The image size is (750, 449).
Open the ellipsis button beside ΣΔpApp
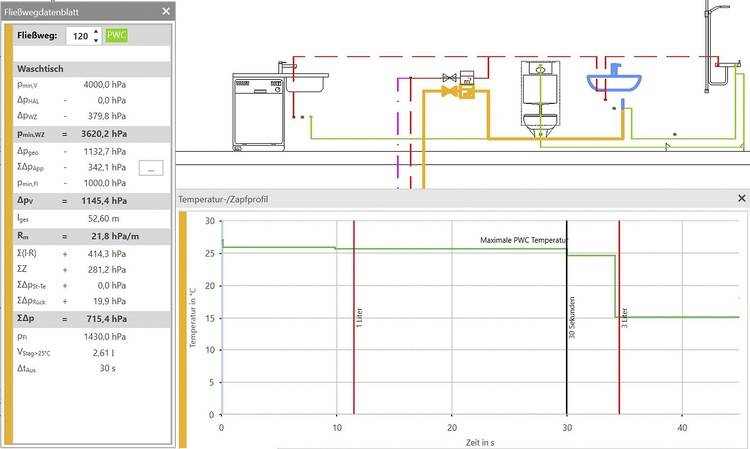tap(150, 167)
